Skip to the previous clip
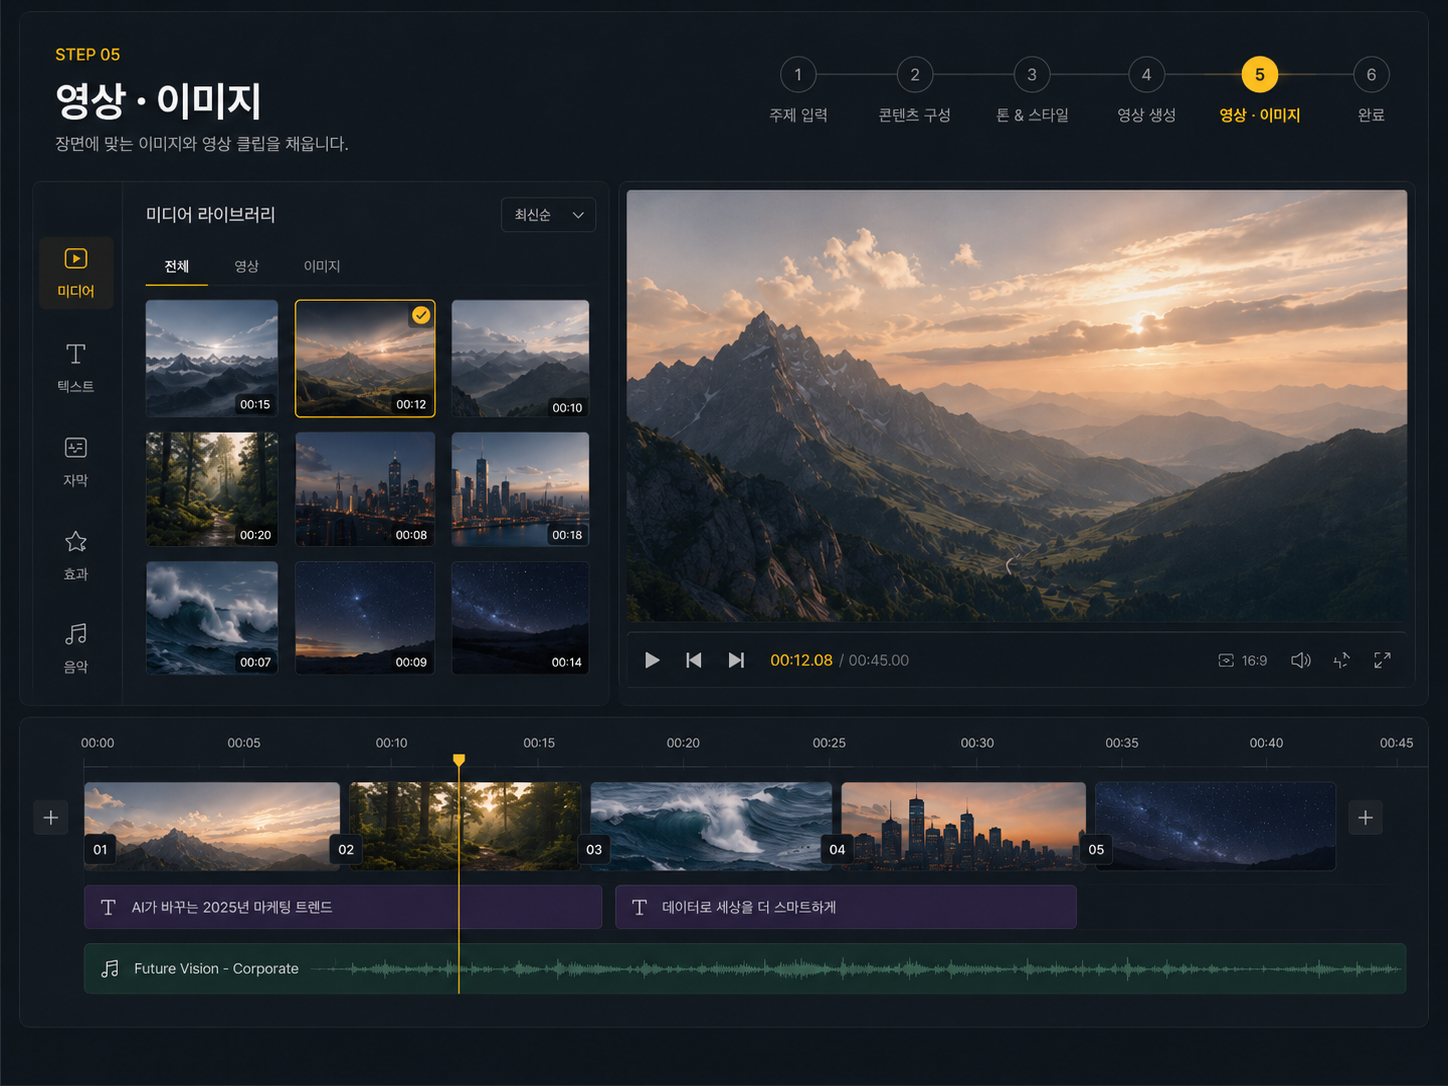 [x=694, y=660]
